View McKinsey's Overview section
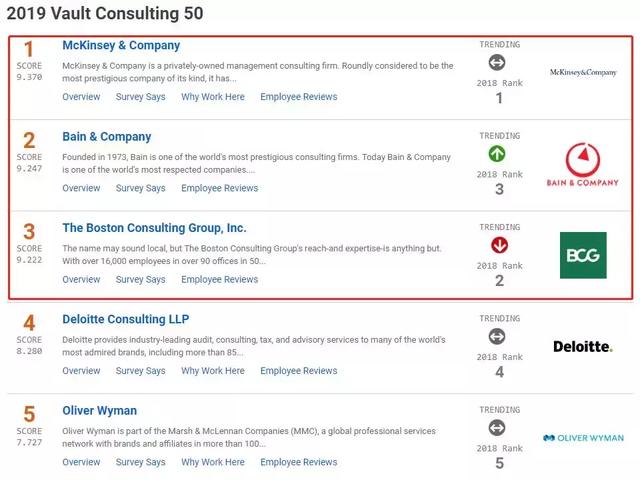 pyautogui.click(x=81, y=97)
